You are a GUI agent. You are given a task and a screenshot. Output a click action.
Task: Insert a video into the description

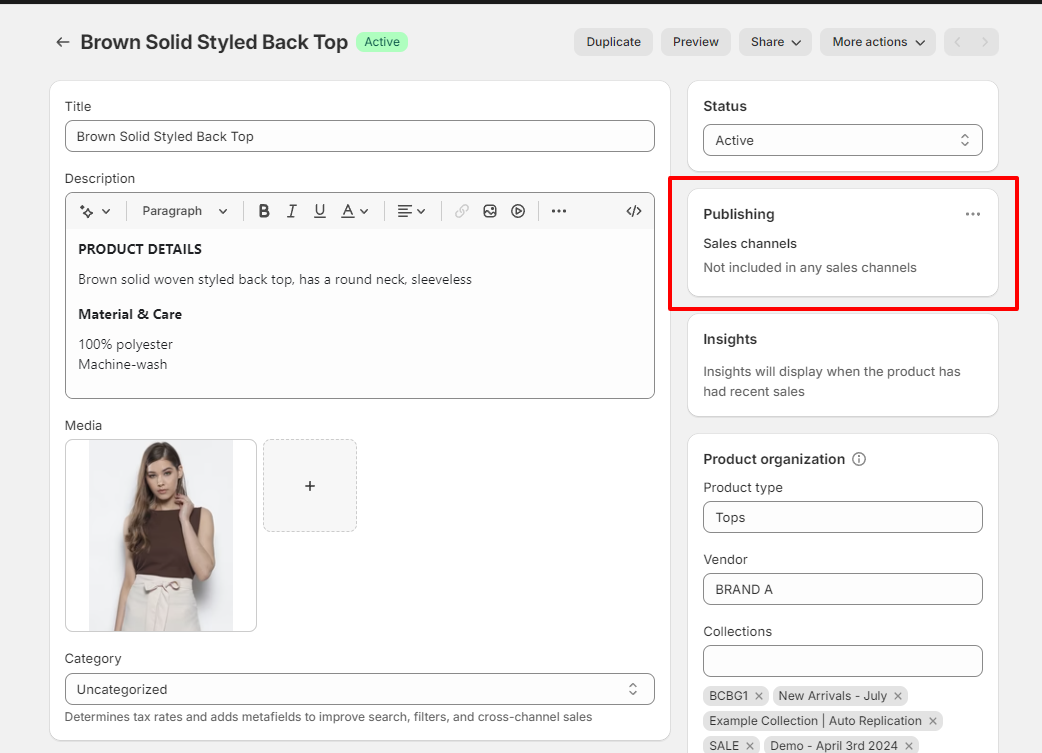pyautogui.click(x=517, y=211)
